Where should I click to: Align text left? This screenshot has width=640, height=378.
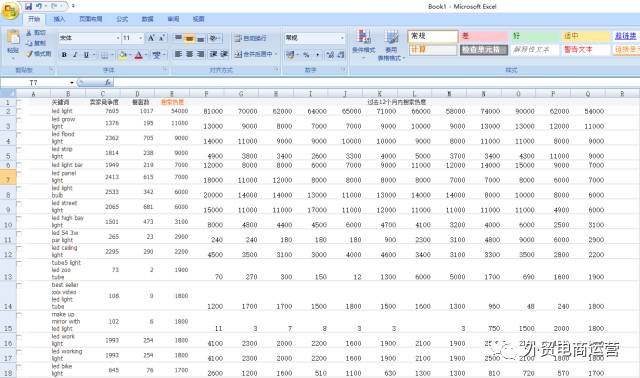click(x=178, y=54)
